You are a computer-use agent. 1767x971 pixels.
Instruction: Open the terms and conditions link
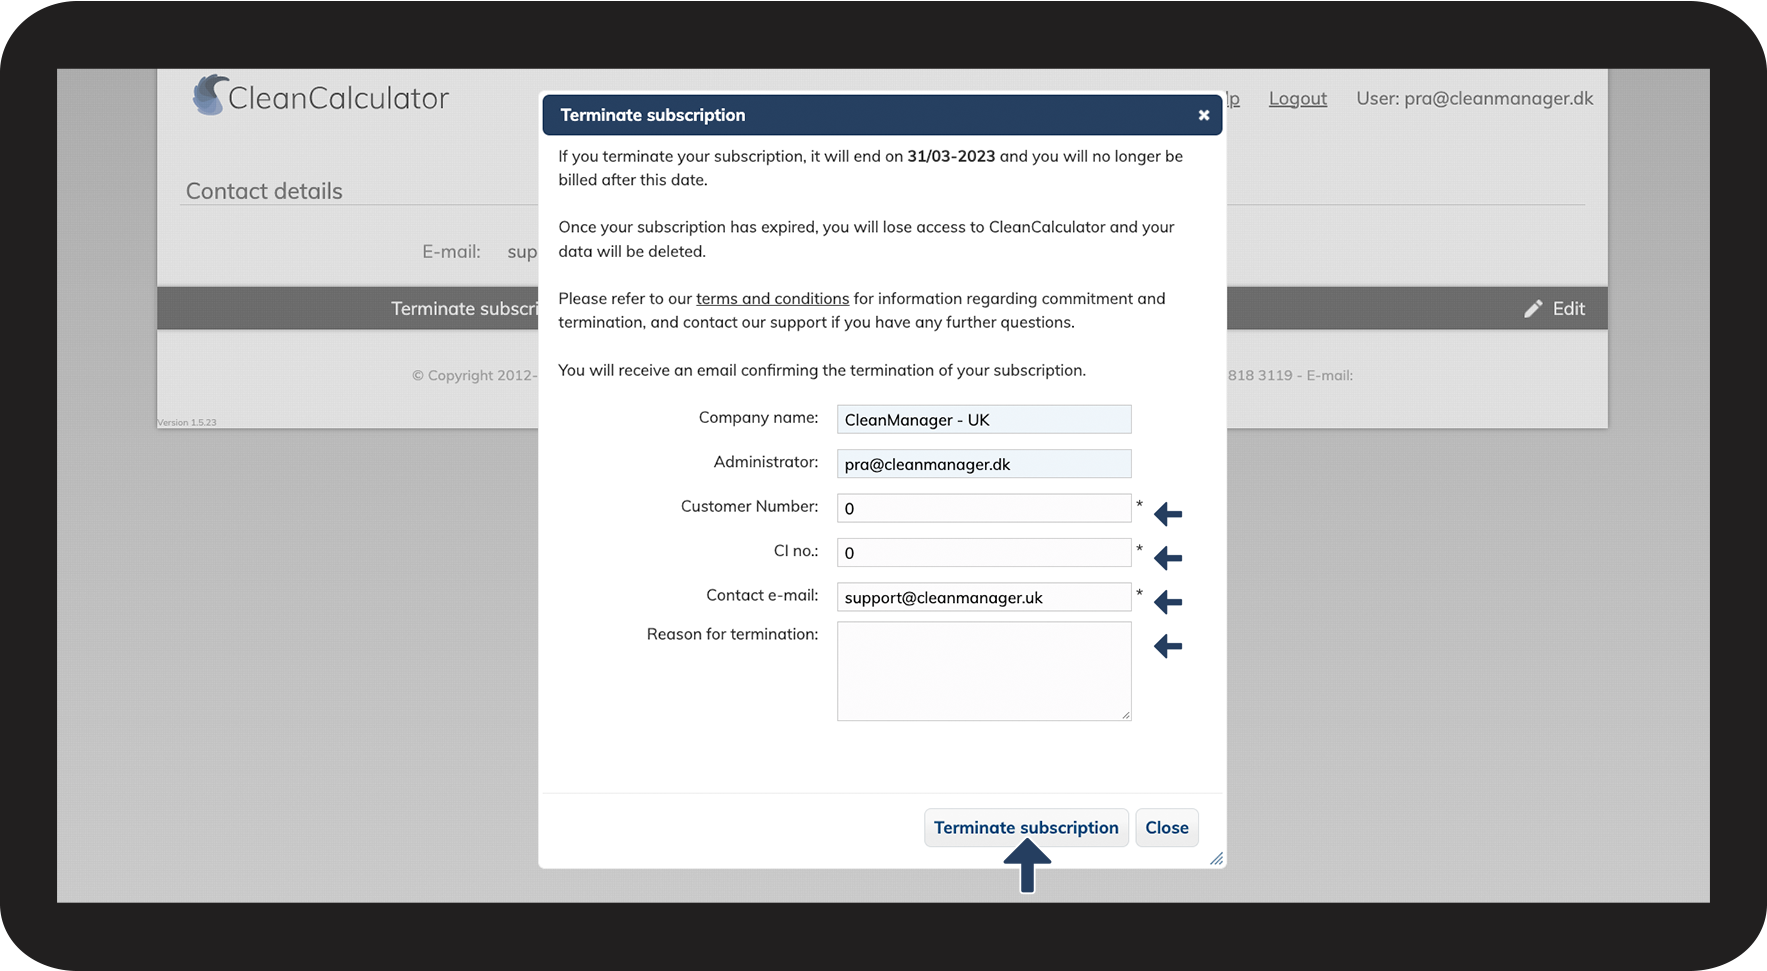772,299
